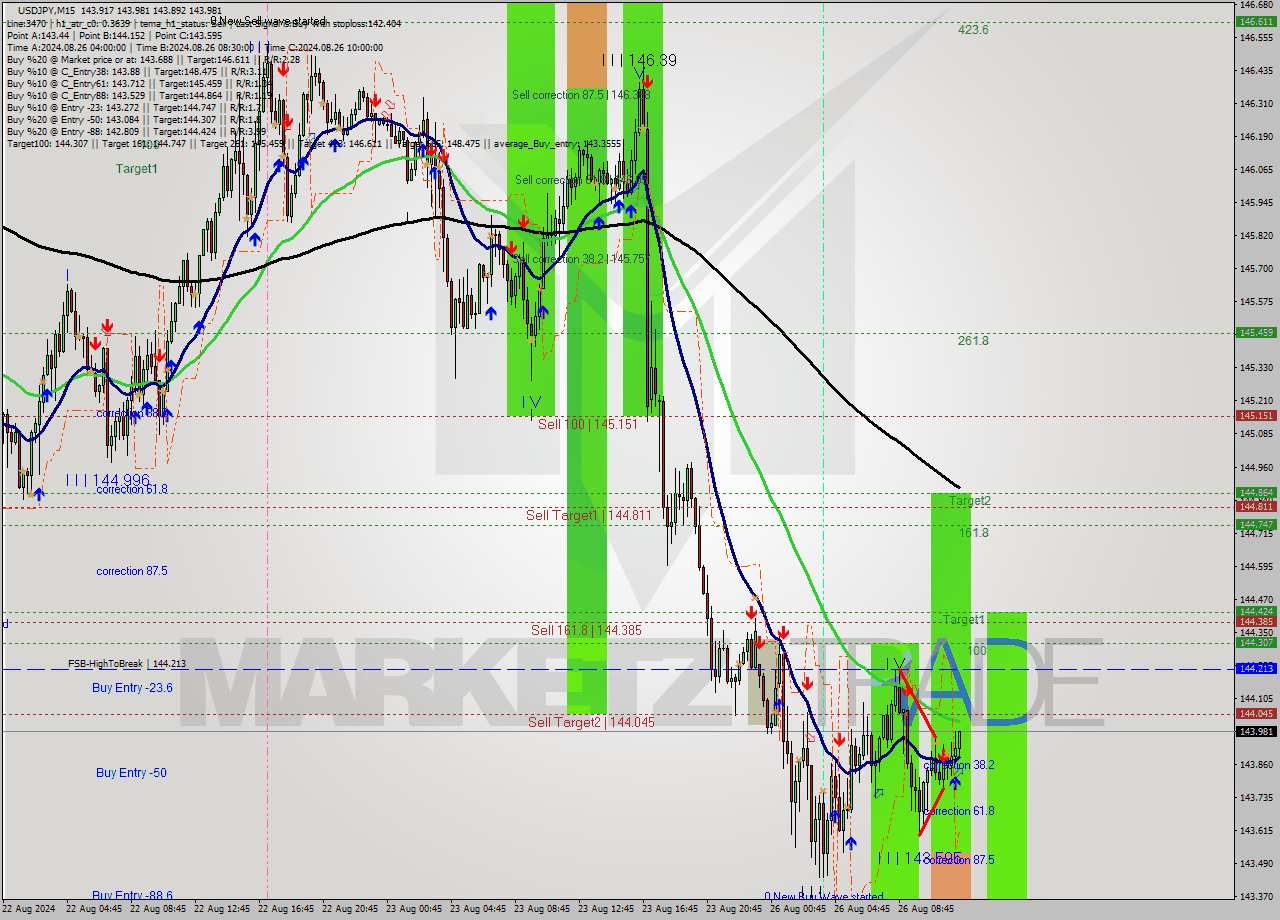Click the '26 Aug 08:45' time axis label
Viewport: 1280px width, 920px height.
926,910
